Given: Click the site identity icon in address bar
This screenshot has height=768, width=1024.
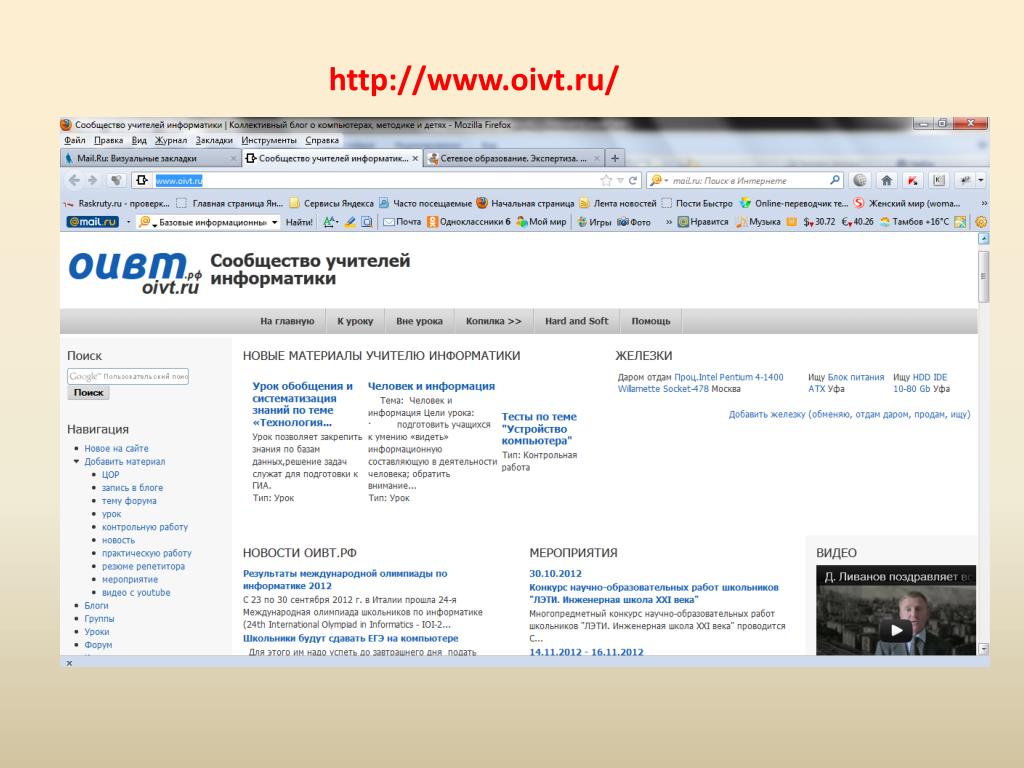Looking at the screenshot, I should click(142, 180).
